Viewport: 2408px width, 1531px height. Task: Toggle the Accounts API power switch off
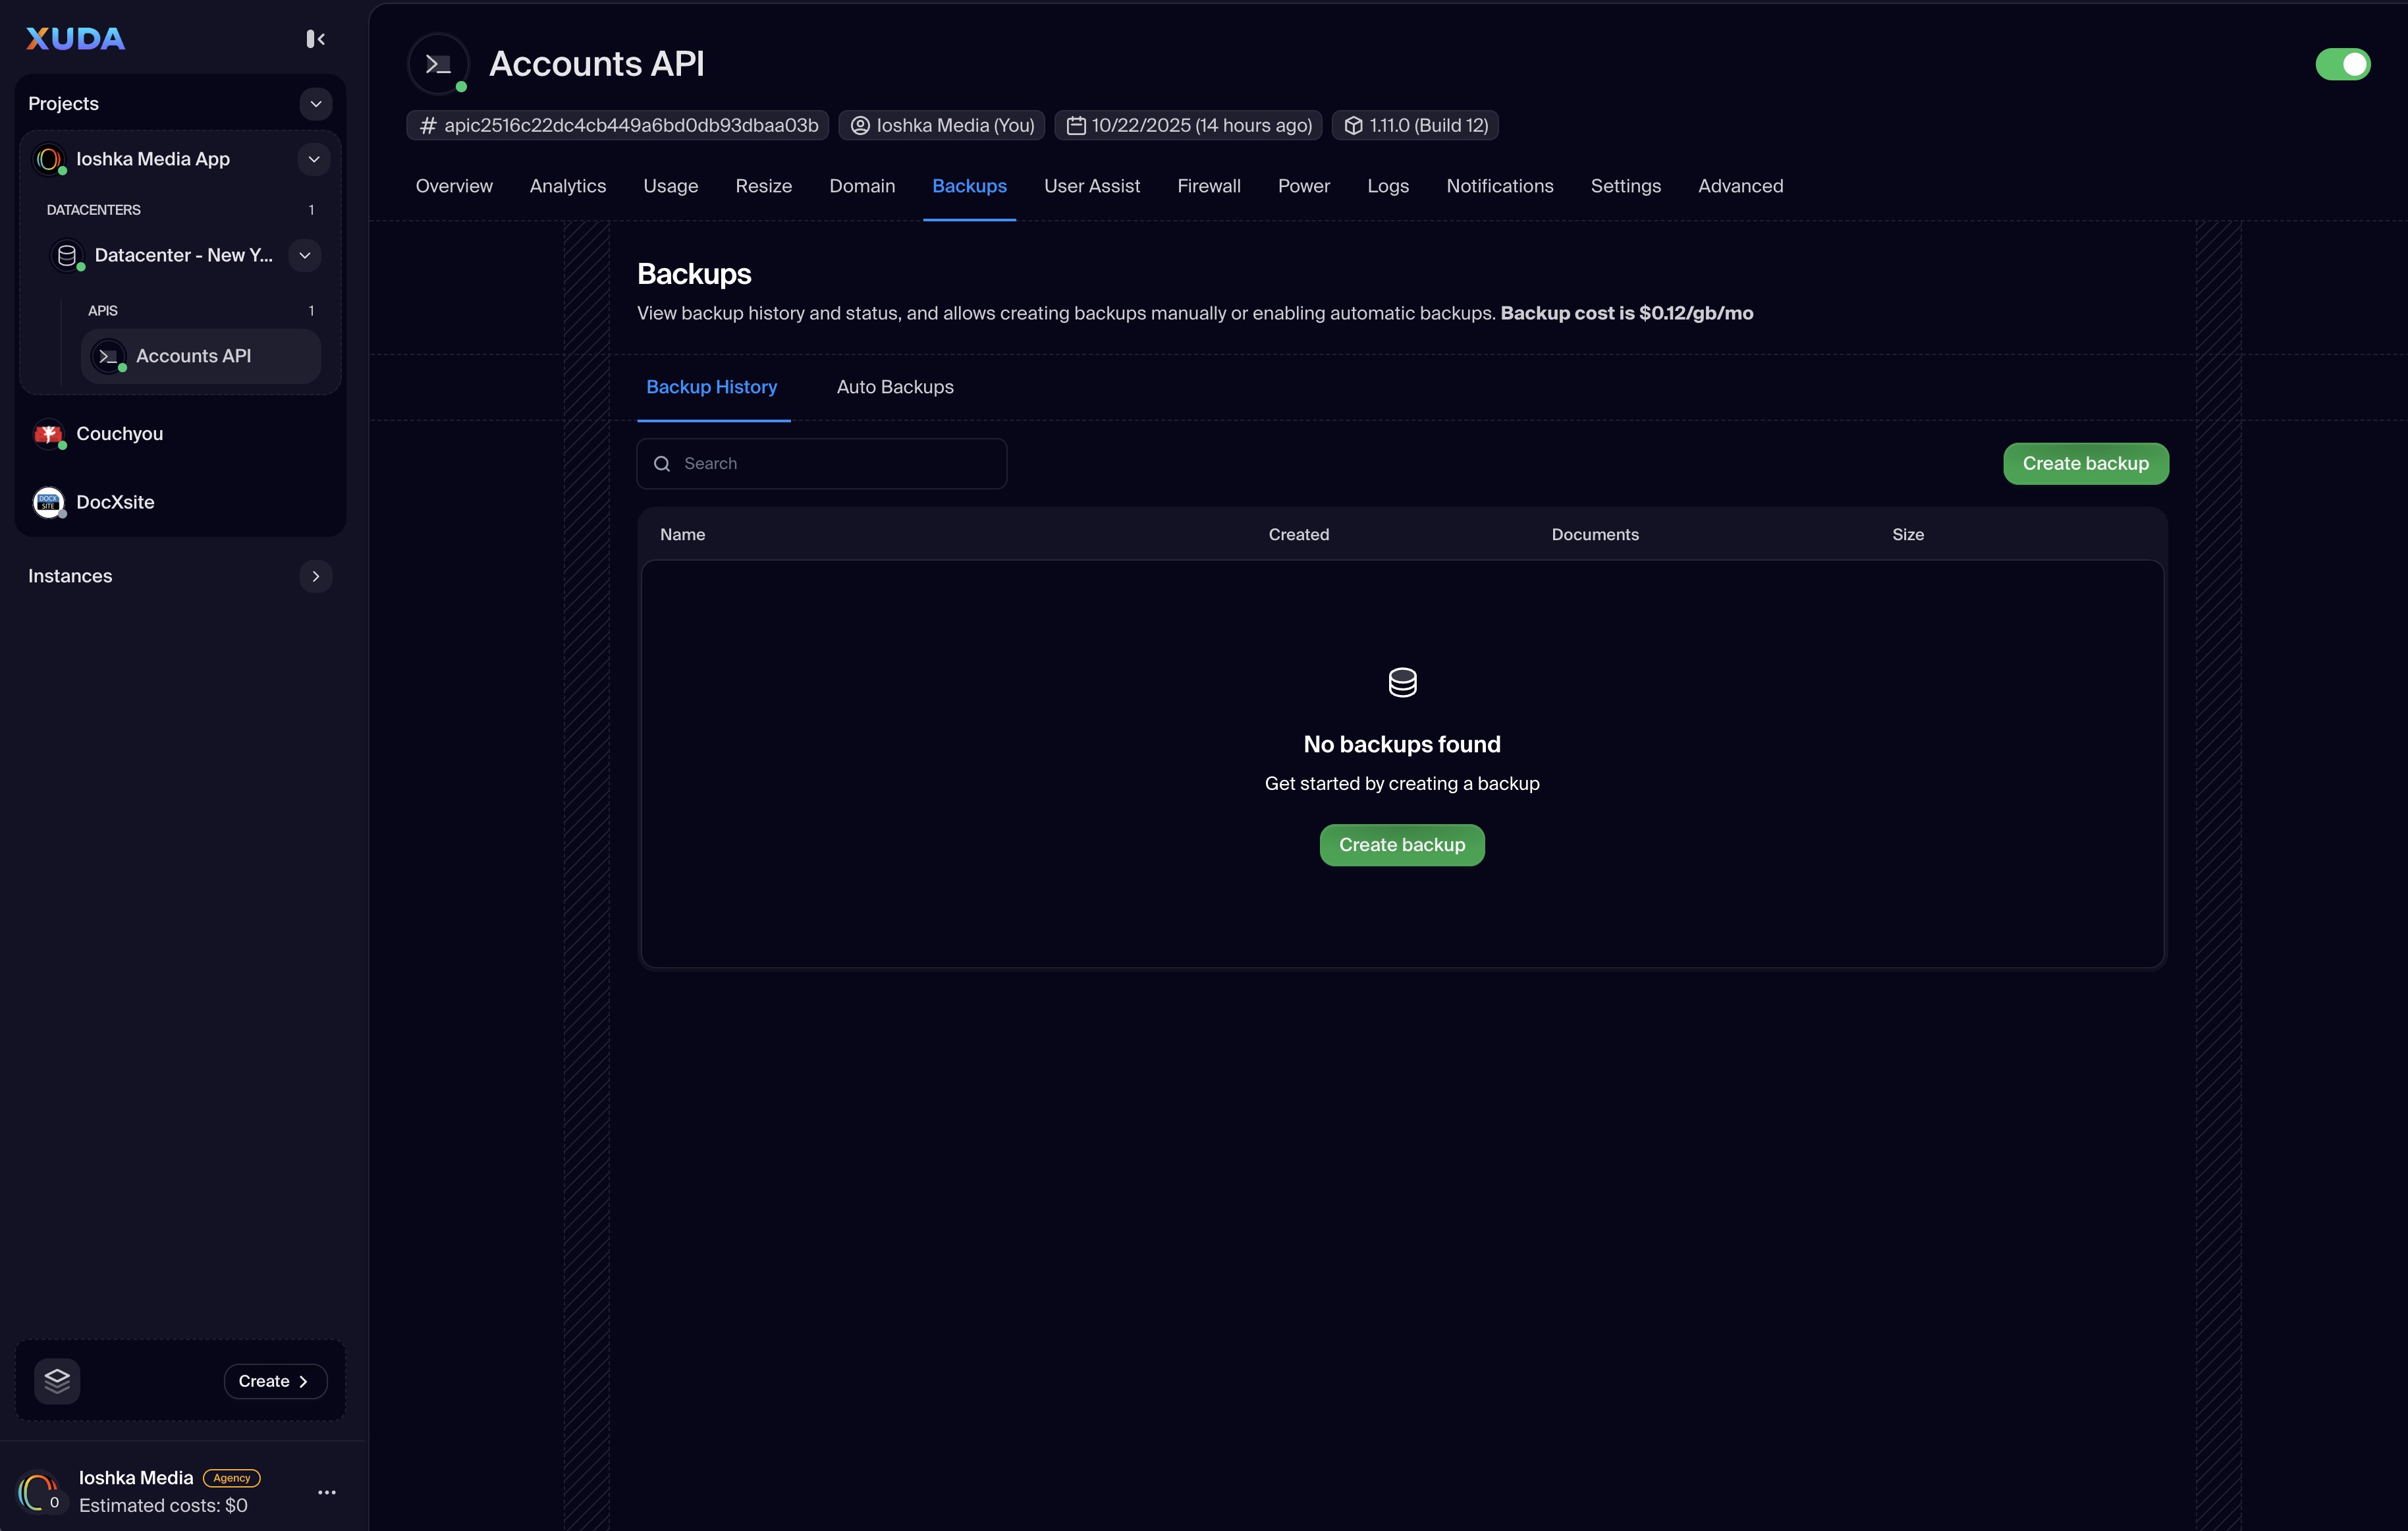(2342, 64)
